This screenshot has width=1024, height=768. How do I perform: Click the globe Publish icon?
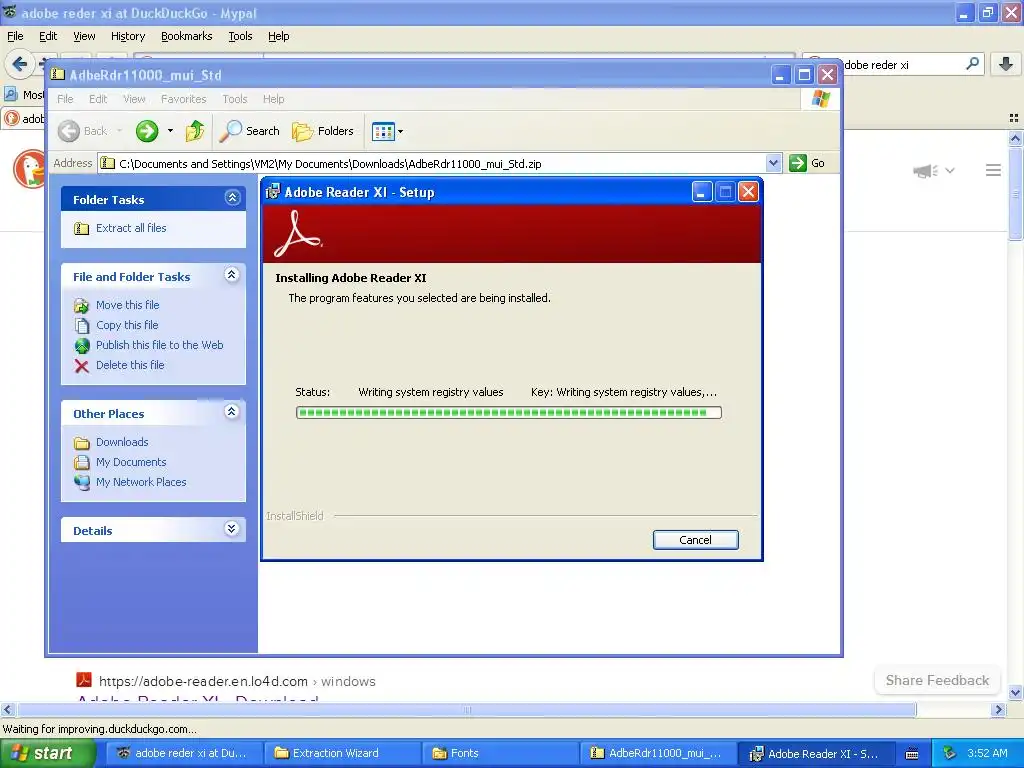click(82, 345)
